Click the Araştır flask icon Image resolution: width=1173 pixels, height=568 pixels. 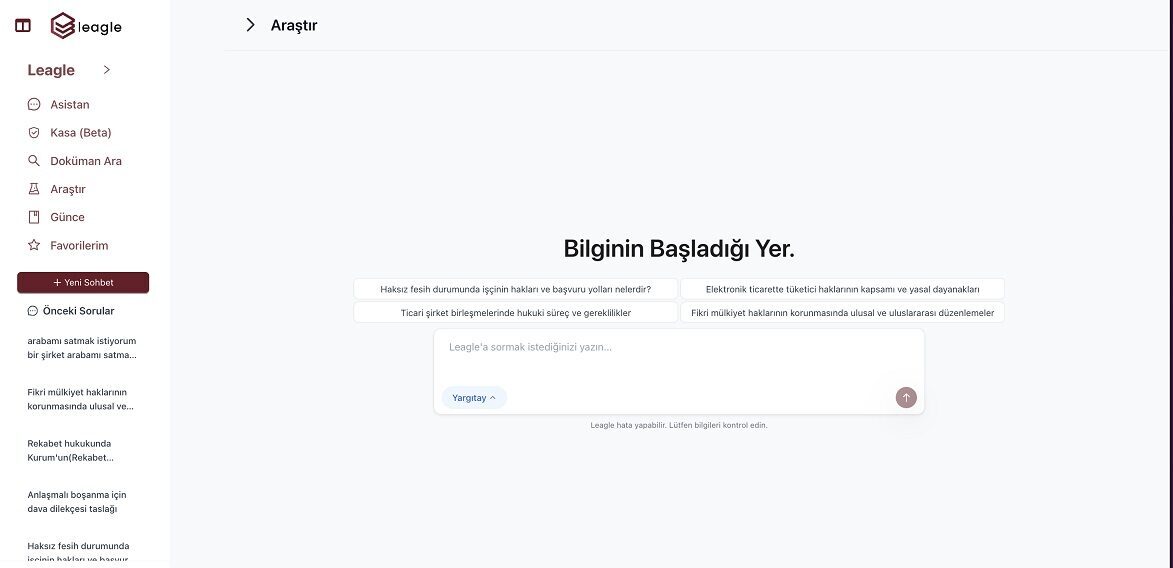[33, 189]
